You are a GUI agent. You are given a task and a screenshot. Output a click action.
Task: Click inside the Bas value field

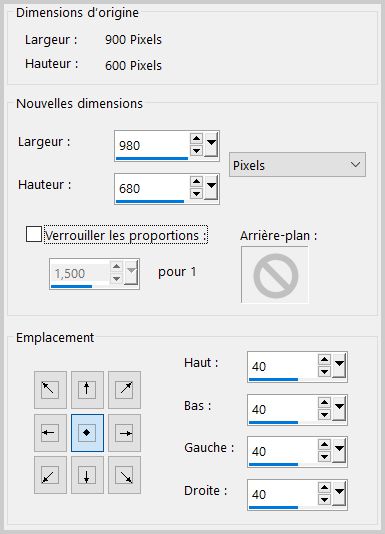click(283, 409)
